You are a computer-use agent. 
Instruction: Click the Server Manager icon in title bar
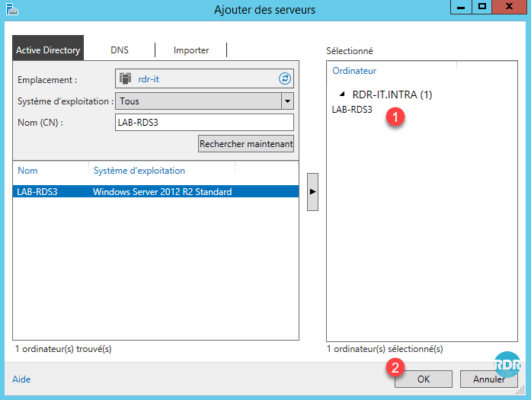(x=12, y=9)
